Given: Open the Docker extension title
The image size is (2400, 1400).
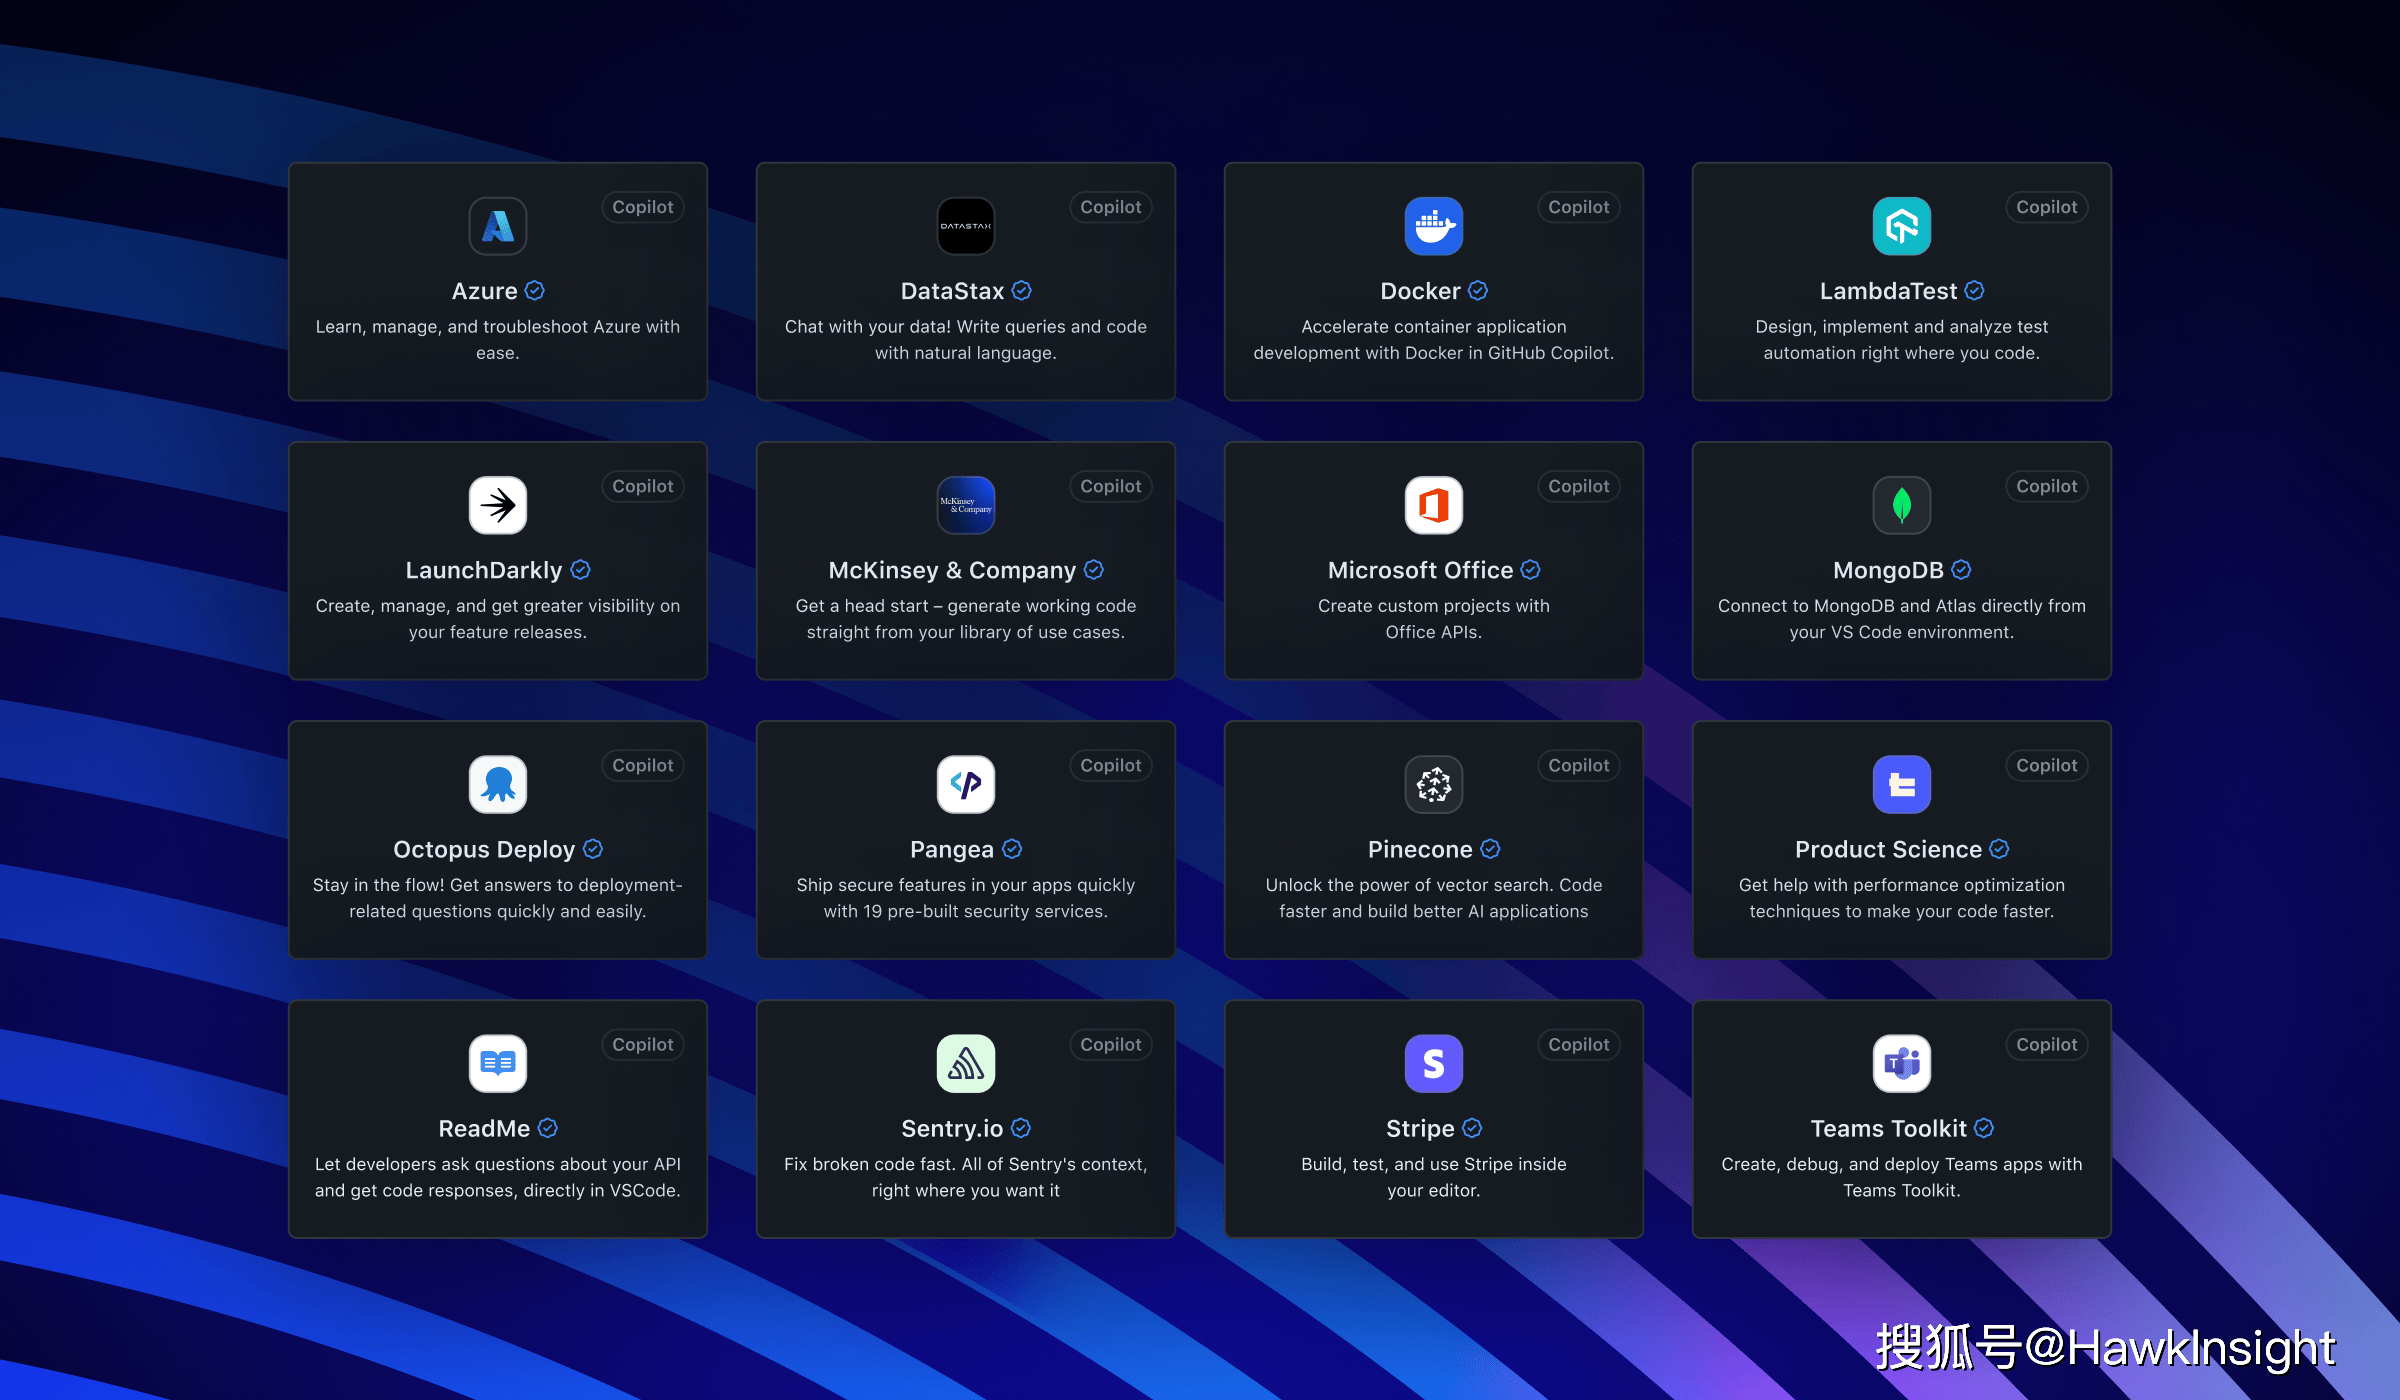Looking at the screenshot, I should coord(1420,291).
